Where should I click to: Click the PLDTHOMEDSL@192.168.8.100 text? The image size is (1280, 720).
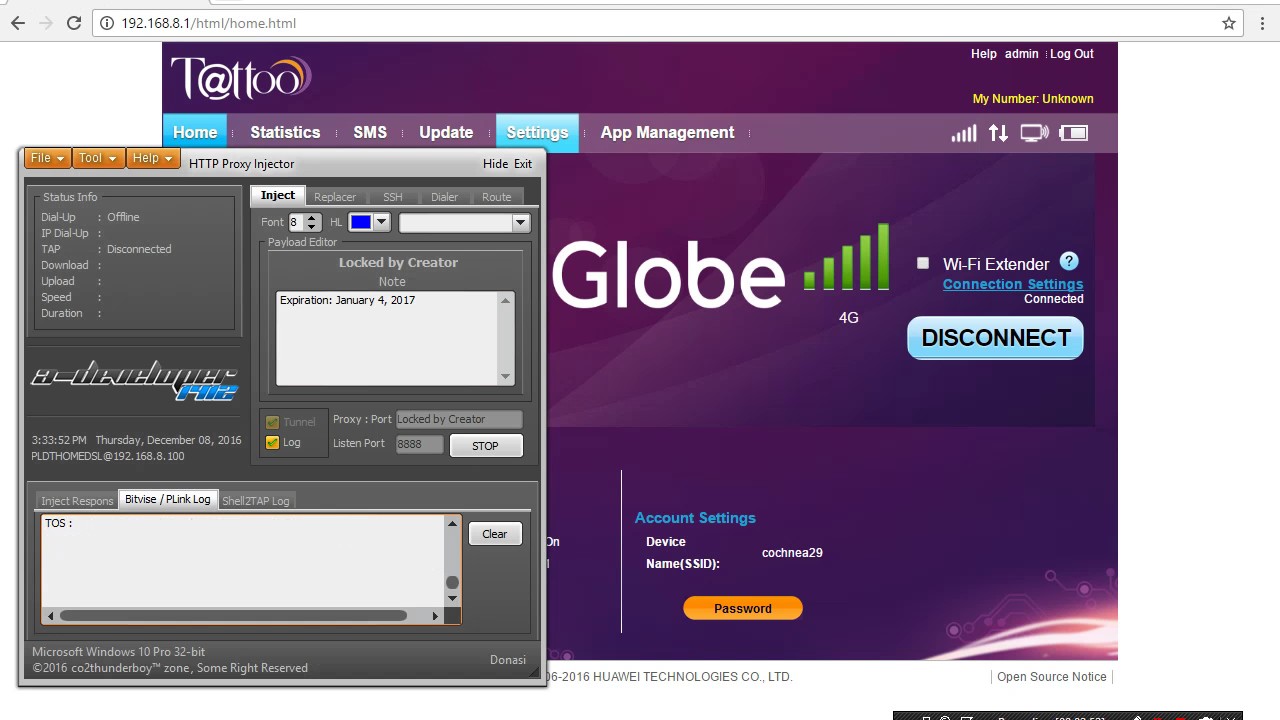108,456
